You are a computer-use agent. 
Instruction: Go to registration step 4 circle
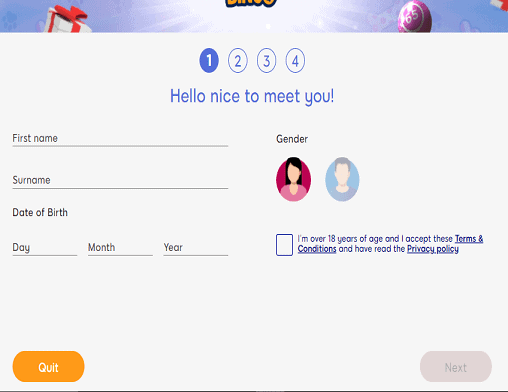coord(295,61)
